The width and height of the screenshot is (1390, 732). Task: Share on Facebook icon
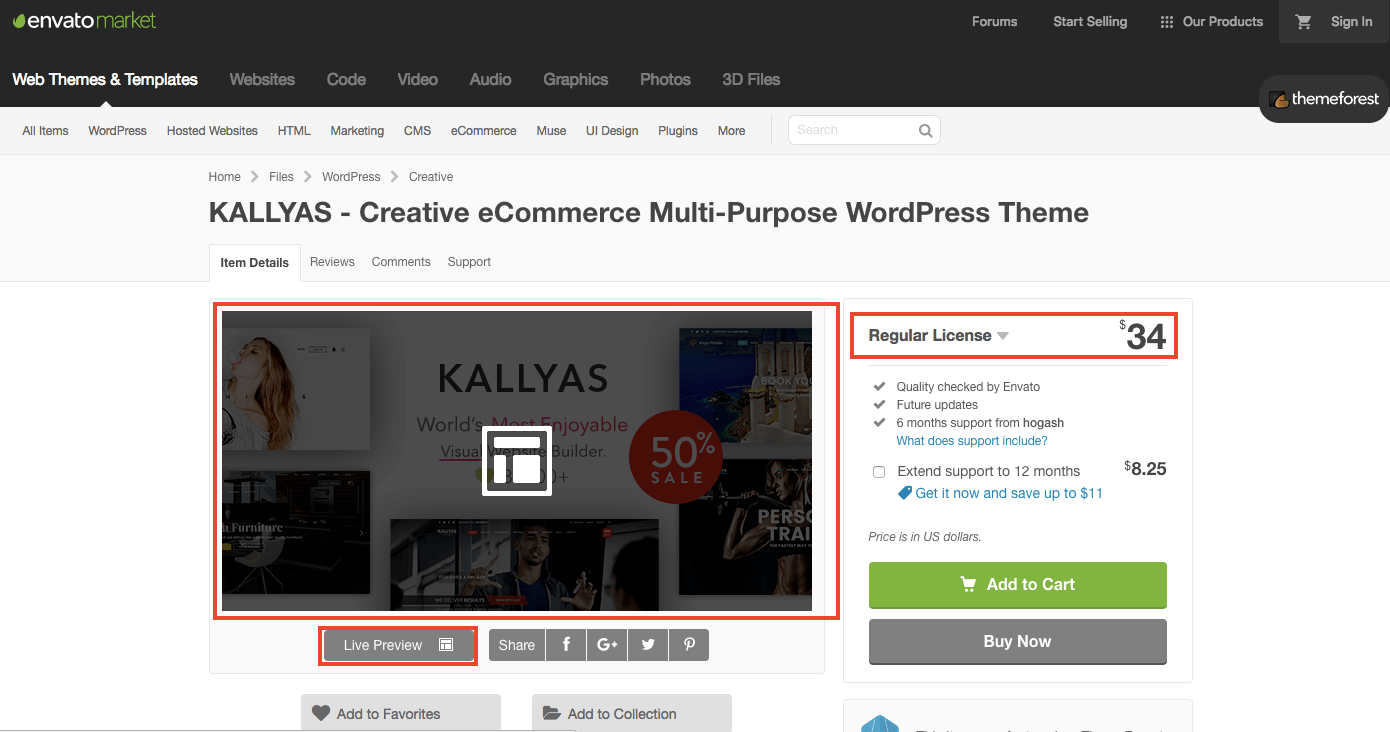(566, 645)
